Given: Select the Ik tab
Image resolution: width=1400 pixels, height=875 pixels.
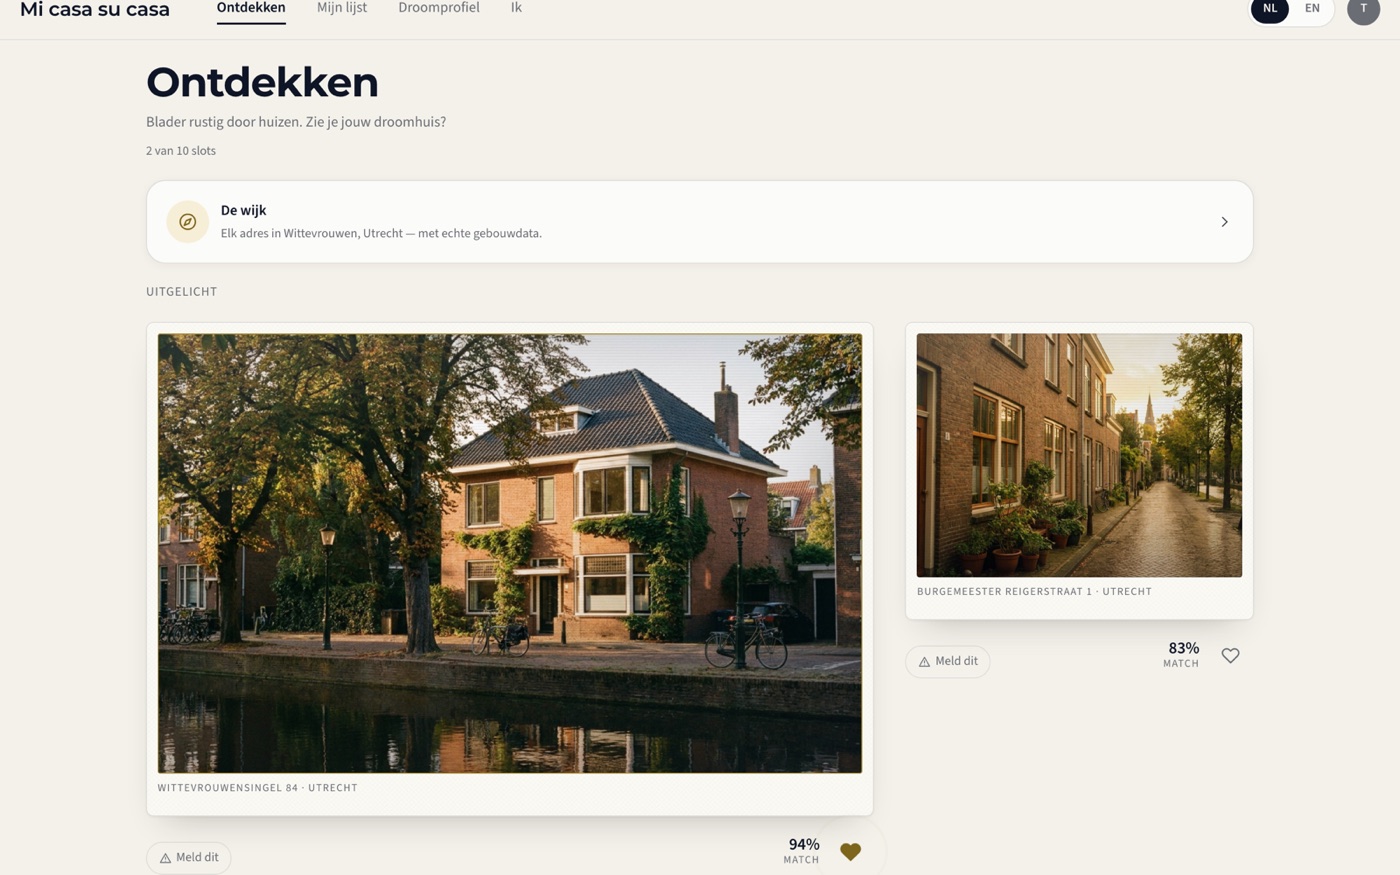Looking at the screenshot, I should point(516,9).
